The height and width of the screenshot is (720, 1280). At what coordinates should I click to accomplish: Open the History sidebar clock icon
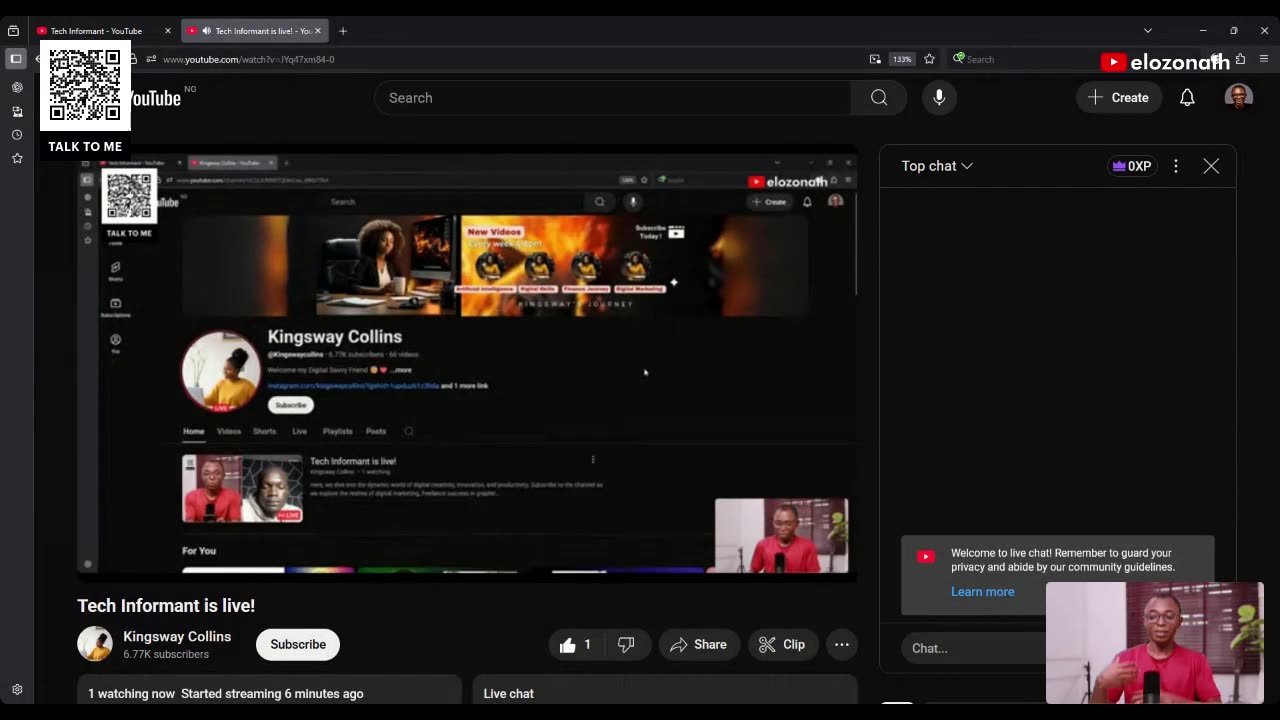click(x=17, y=135)
